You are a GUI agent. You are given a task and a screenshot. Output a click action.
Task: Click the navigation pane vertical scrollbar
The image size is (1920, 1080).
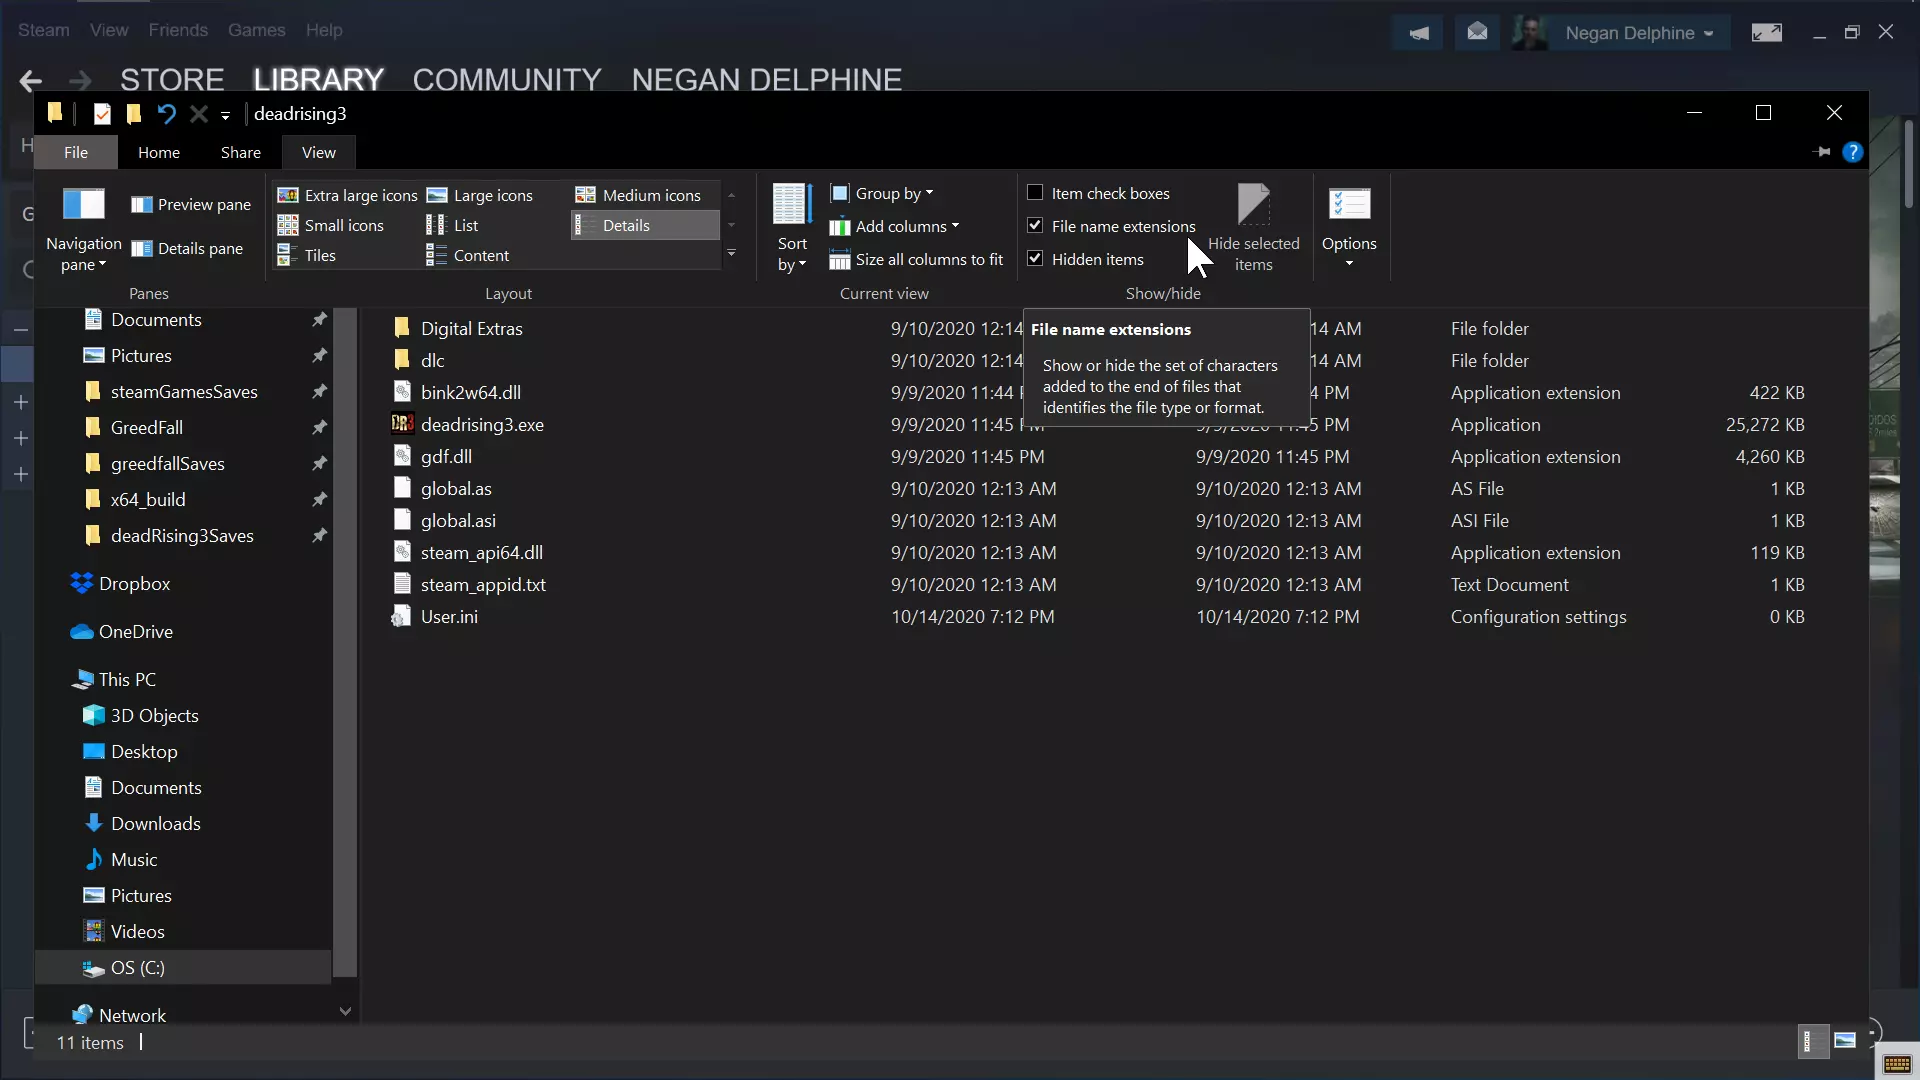click(x=344, y=640)
